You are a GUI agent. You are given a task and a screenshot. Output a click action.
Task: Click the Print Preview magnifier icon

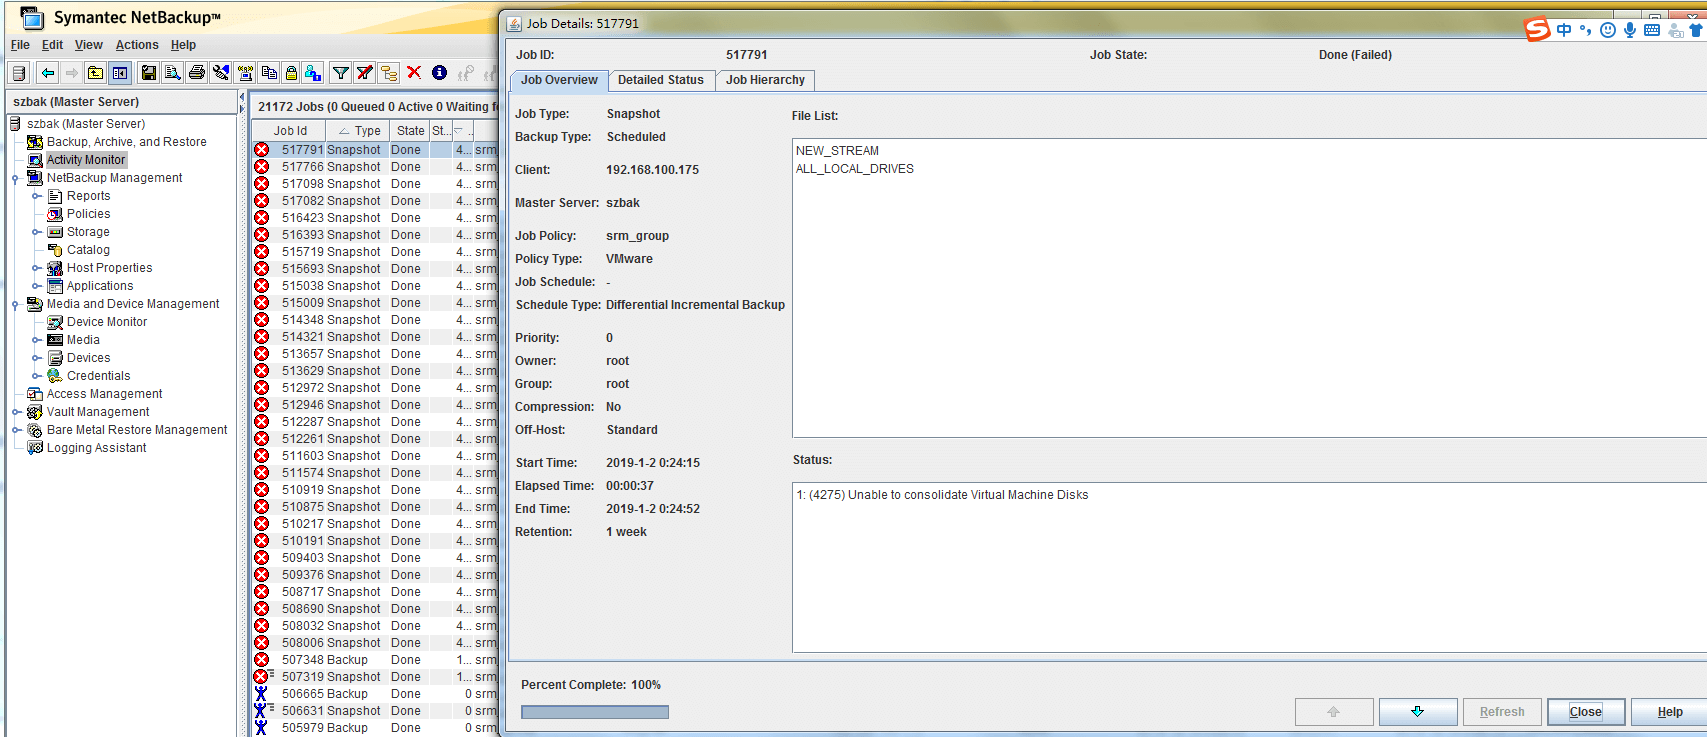(x=173, y=73)
